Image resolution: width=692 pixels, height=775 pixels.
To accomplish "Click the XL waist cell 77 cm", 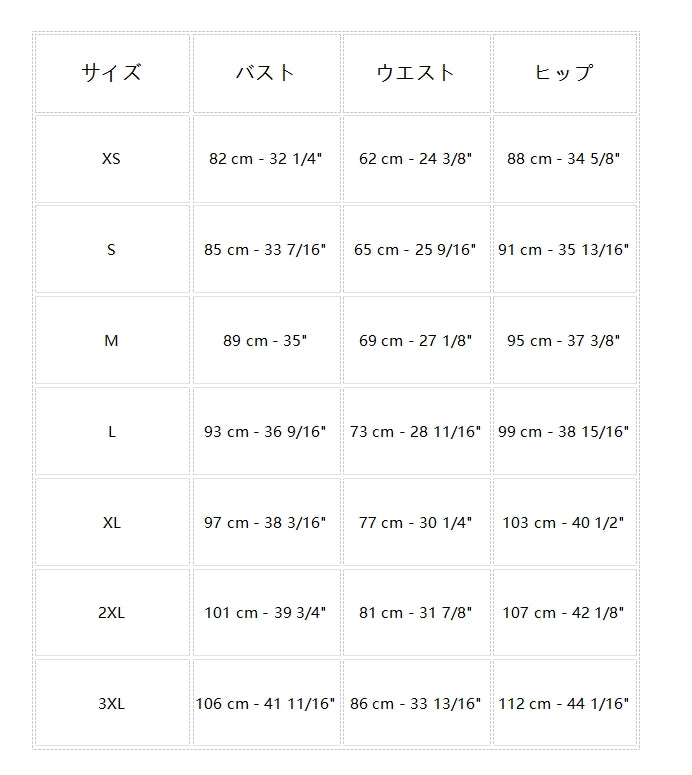I will pyautogui.click(x=415, y=523).
